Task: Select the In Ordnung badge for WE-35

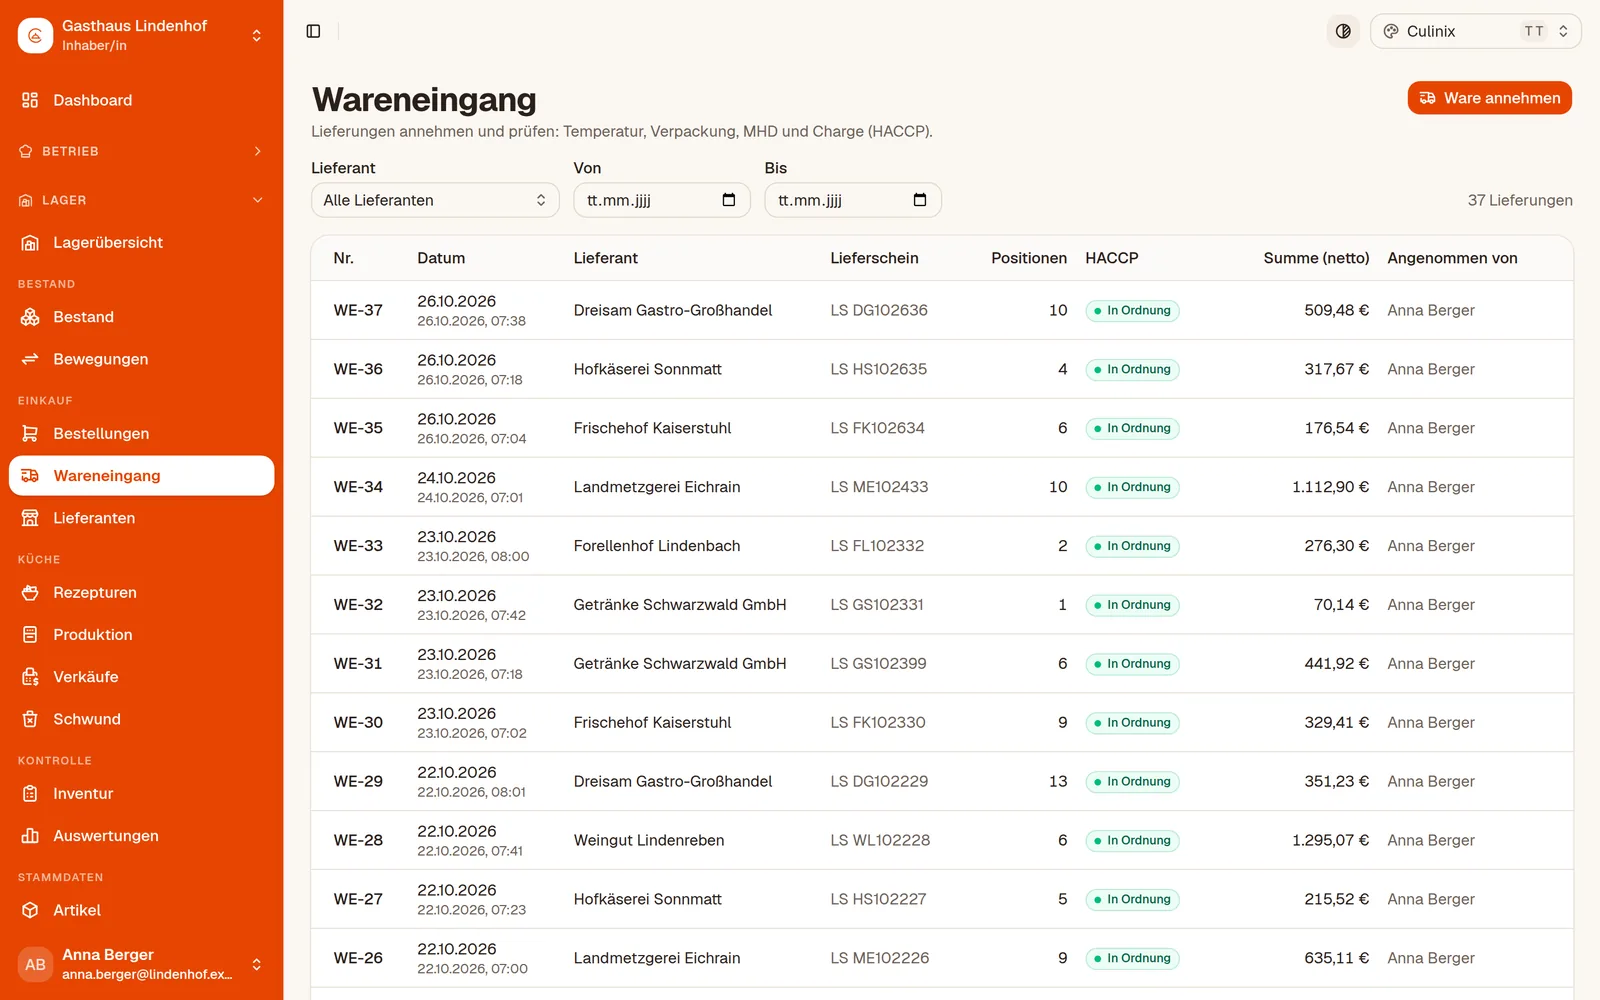Action: tap(1132, 428)
